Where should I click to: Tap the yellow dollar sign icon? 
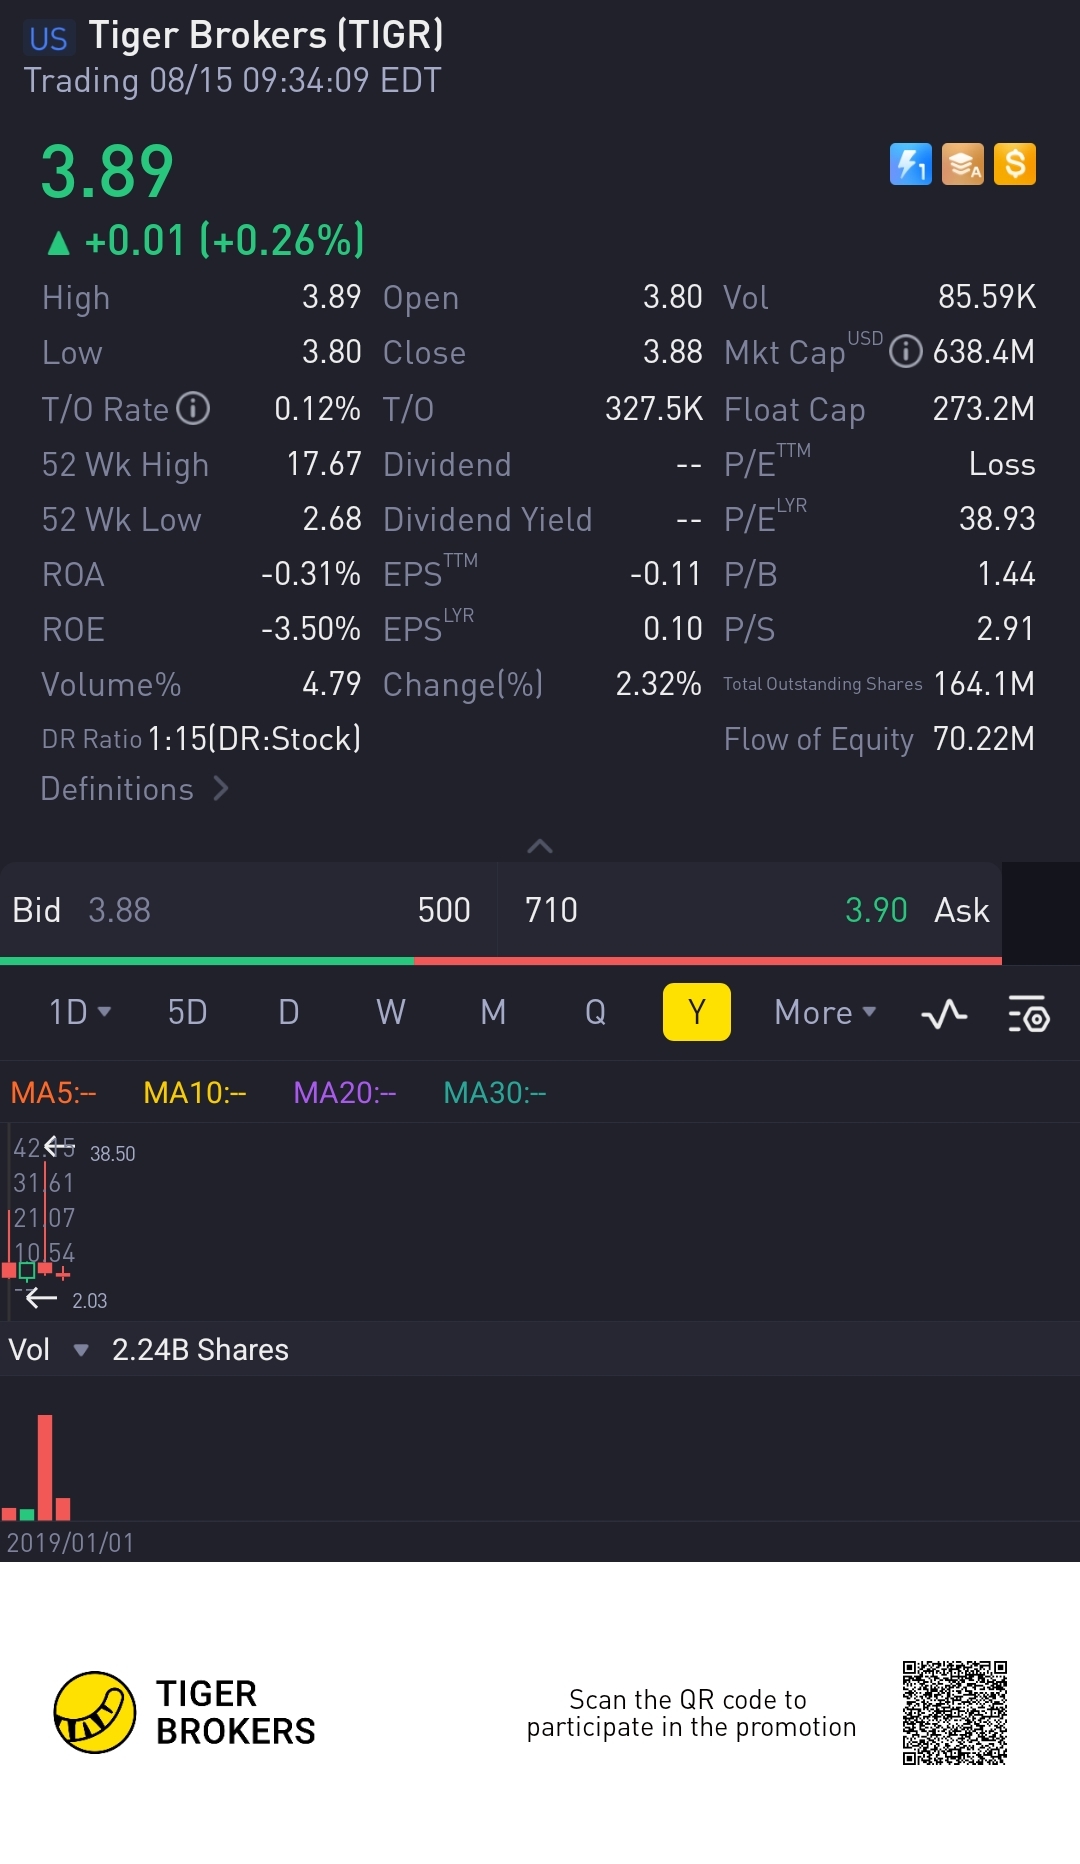pyautogui.click(x=1015, y=164)
